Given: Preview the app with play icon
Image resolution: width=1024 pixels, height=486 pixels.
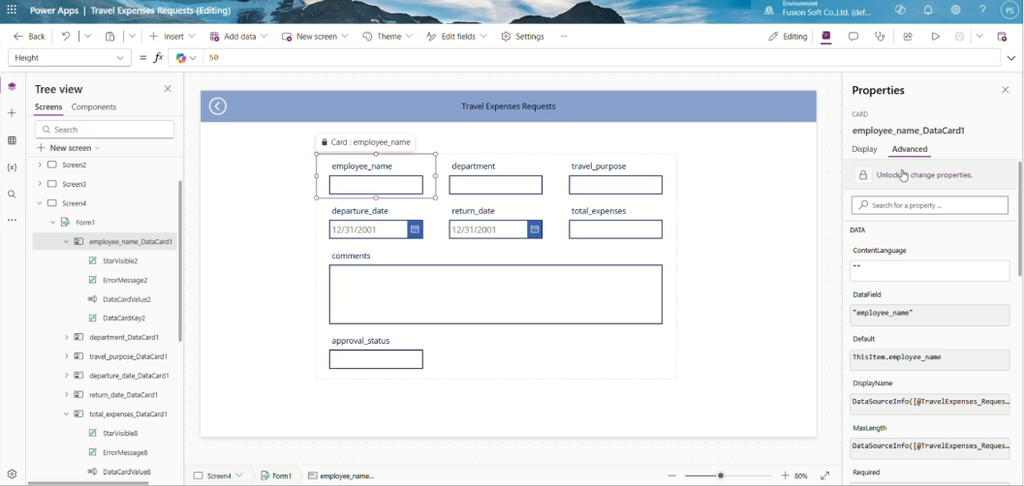Looking at the screenshot, I should [935, 37].
